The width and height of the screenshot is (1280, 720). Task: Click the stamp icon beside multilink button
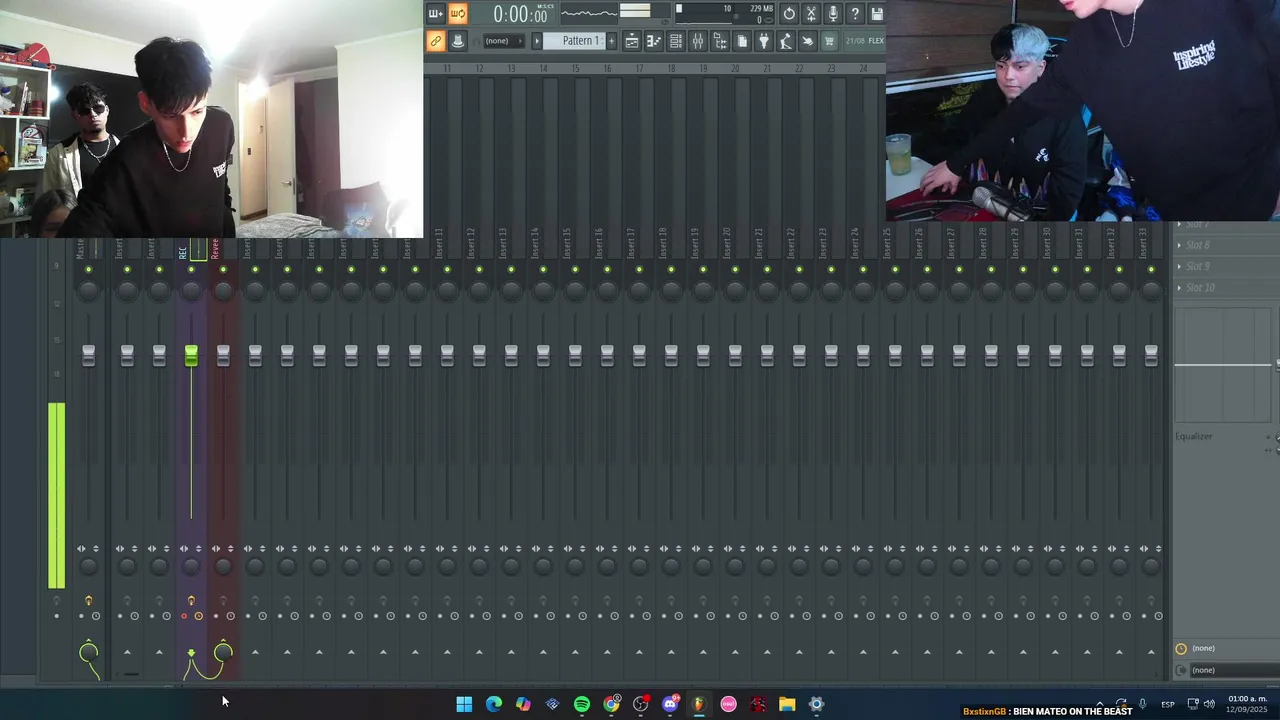458,41
